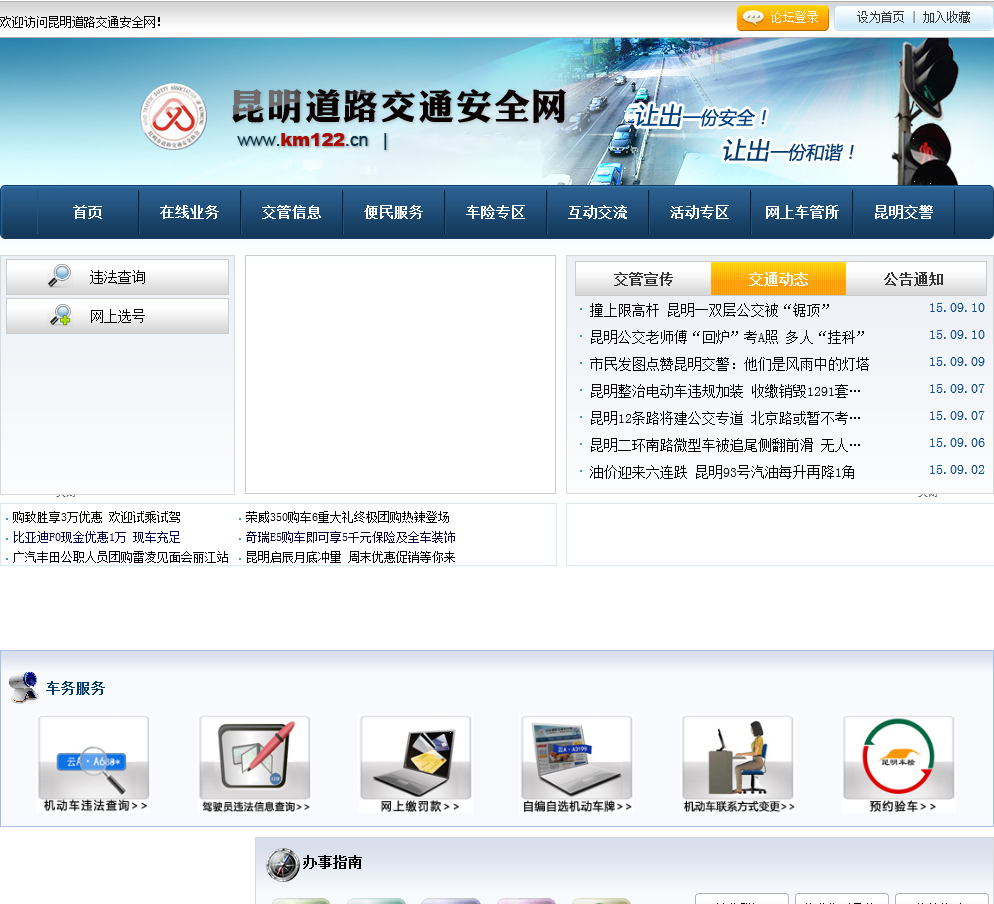Screen dimensions: 994x904
Task: Click magnifier icon beside 违法查询
Action: point(60,276)
